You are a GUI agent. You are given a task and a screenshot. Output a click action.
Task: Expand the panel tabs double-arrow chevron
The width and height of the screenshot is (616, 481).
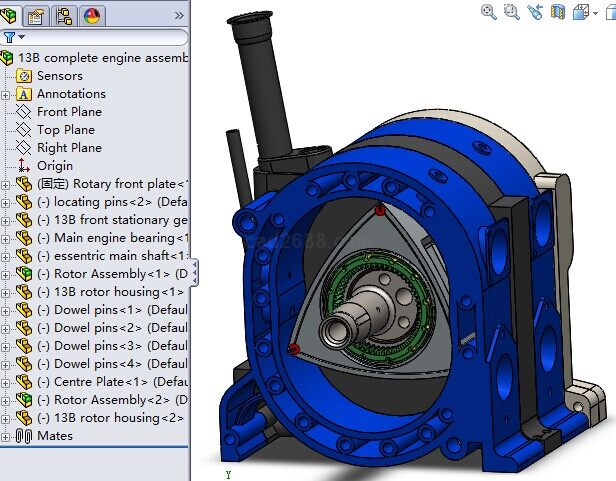[x=179, y=15]
